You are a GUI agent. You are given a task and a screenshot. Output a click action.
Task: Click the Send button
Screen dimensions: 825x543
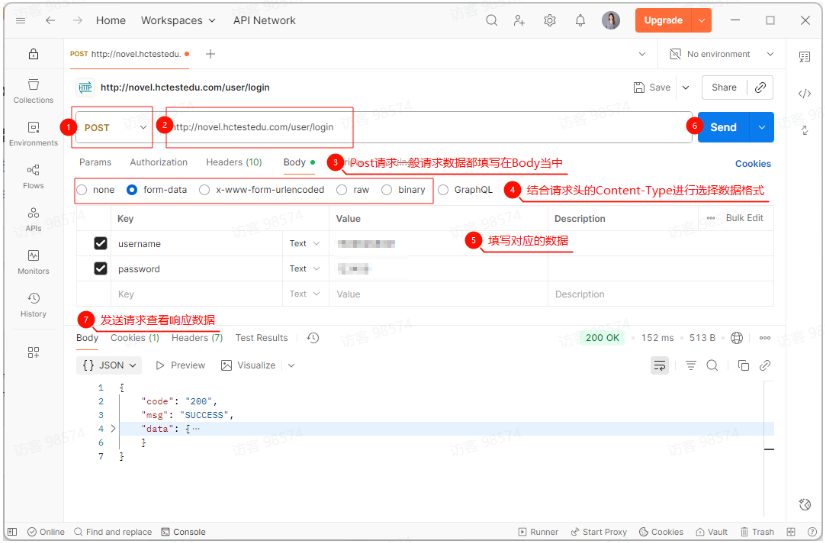[x=723, y=127]
